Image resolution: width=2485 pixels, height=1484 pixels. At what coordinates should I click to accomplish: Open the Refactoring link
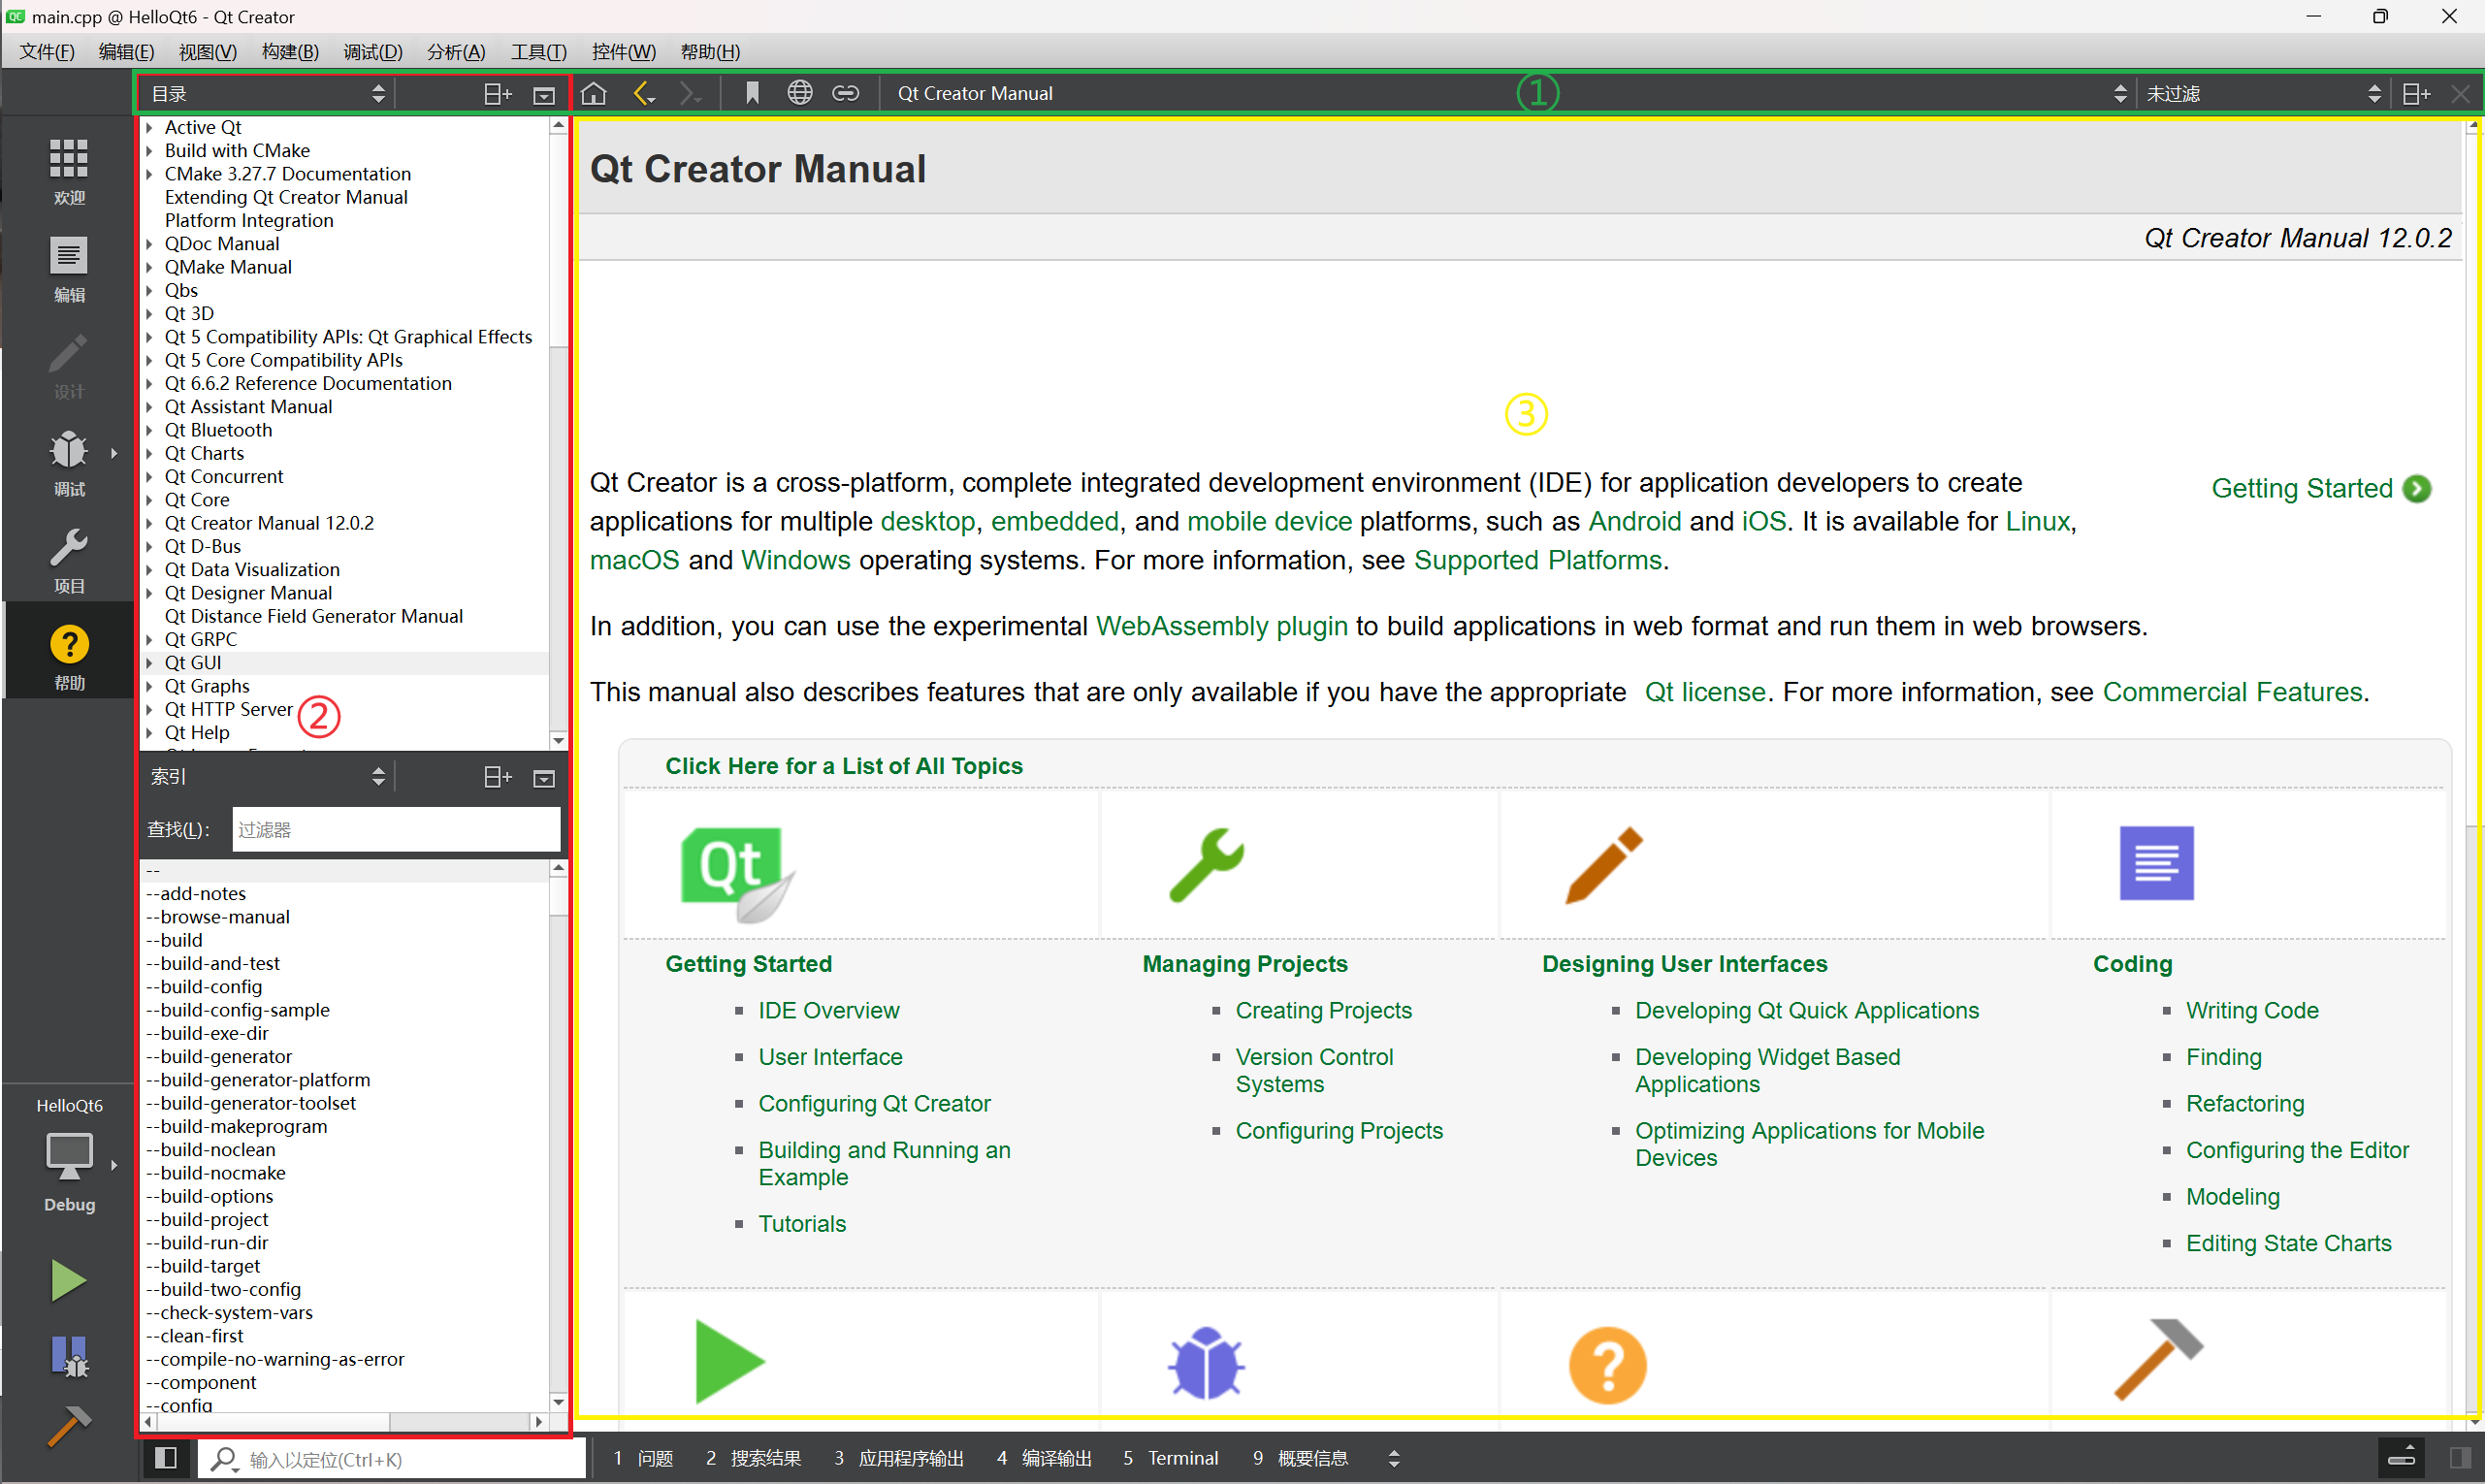2244,1103
